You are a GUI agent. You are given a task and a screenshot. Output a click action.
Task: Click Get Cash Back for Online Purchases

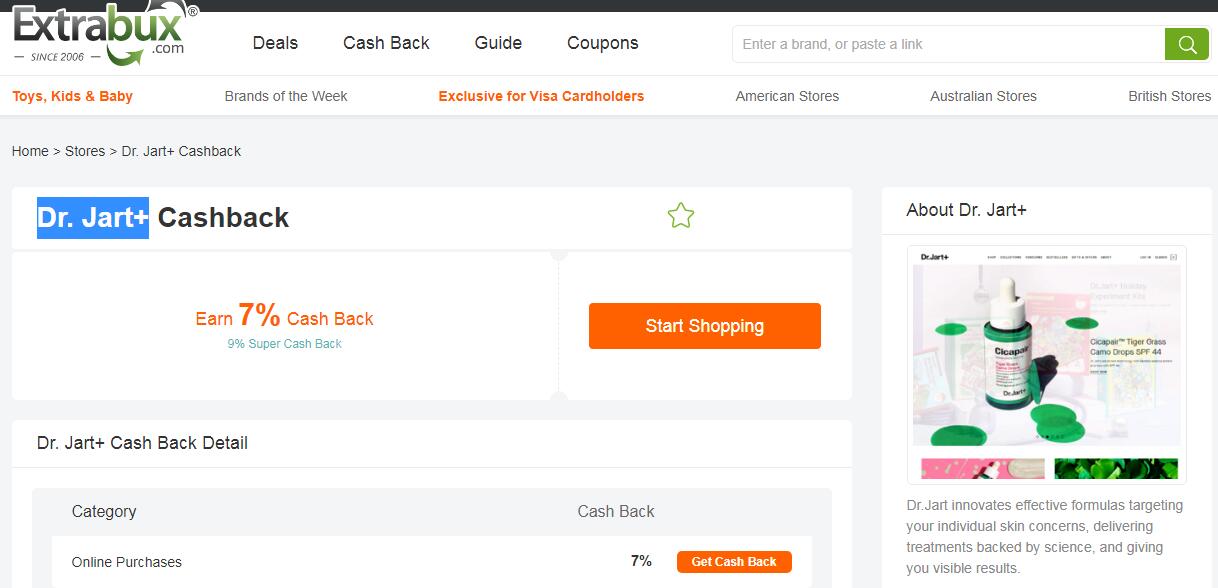point(734,562)
